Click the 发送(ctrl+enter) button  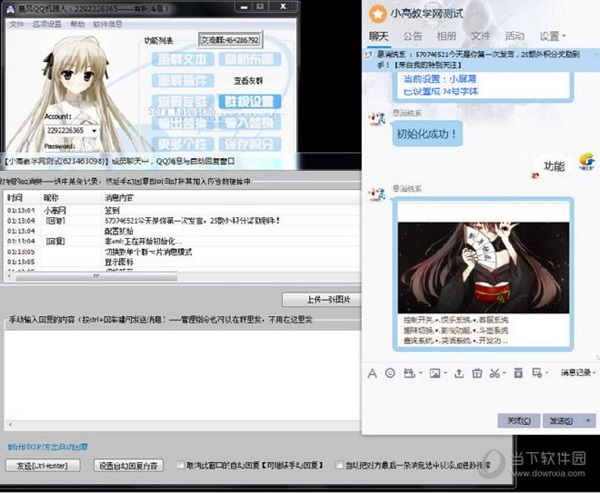point(43,465)
